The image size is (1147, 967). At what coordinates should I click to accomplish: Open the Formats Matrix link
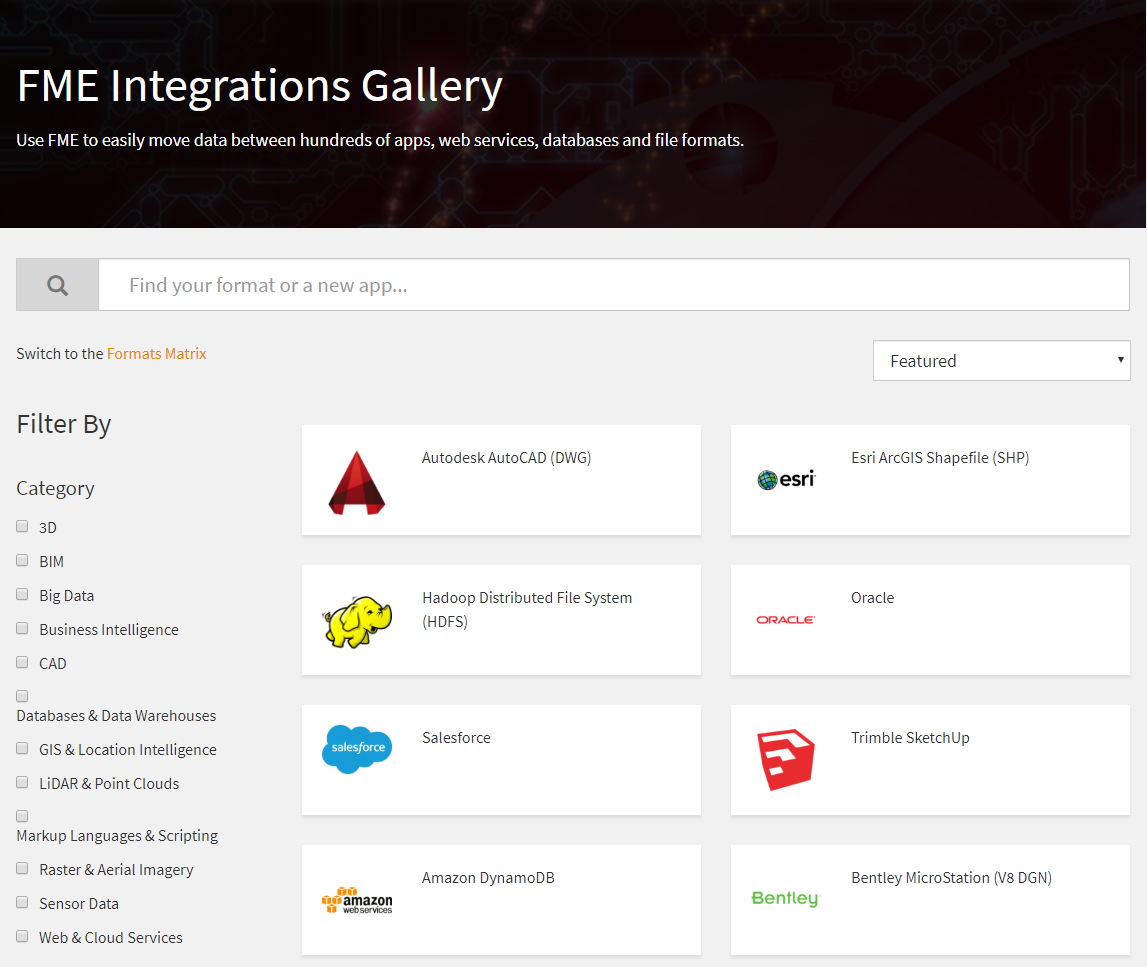(157, 354)
